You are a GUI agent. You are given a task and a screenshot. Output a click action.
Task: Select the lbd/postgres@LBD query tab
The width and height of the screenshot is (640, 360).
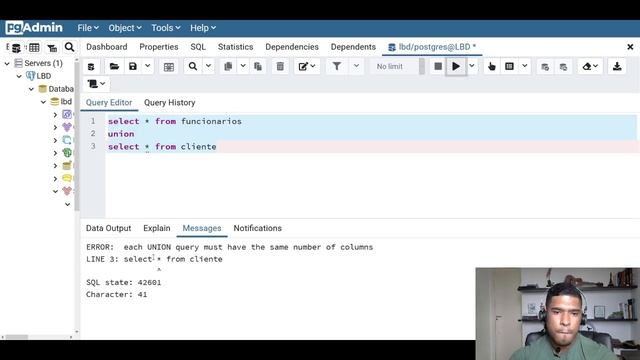point(432,47)
